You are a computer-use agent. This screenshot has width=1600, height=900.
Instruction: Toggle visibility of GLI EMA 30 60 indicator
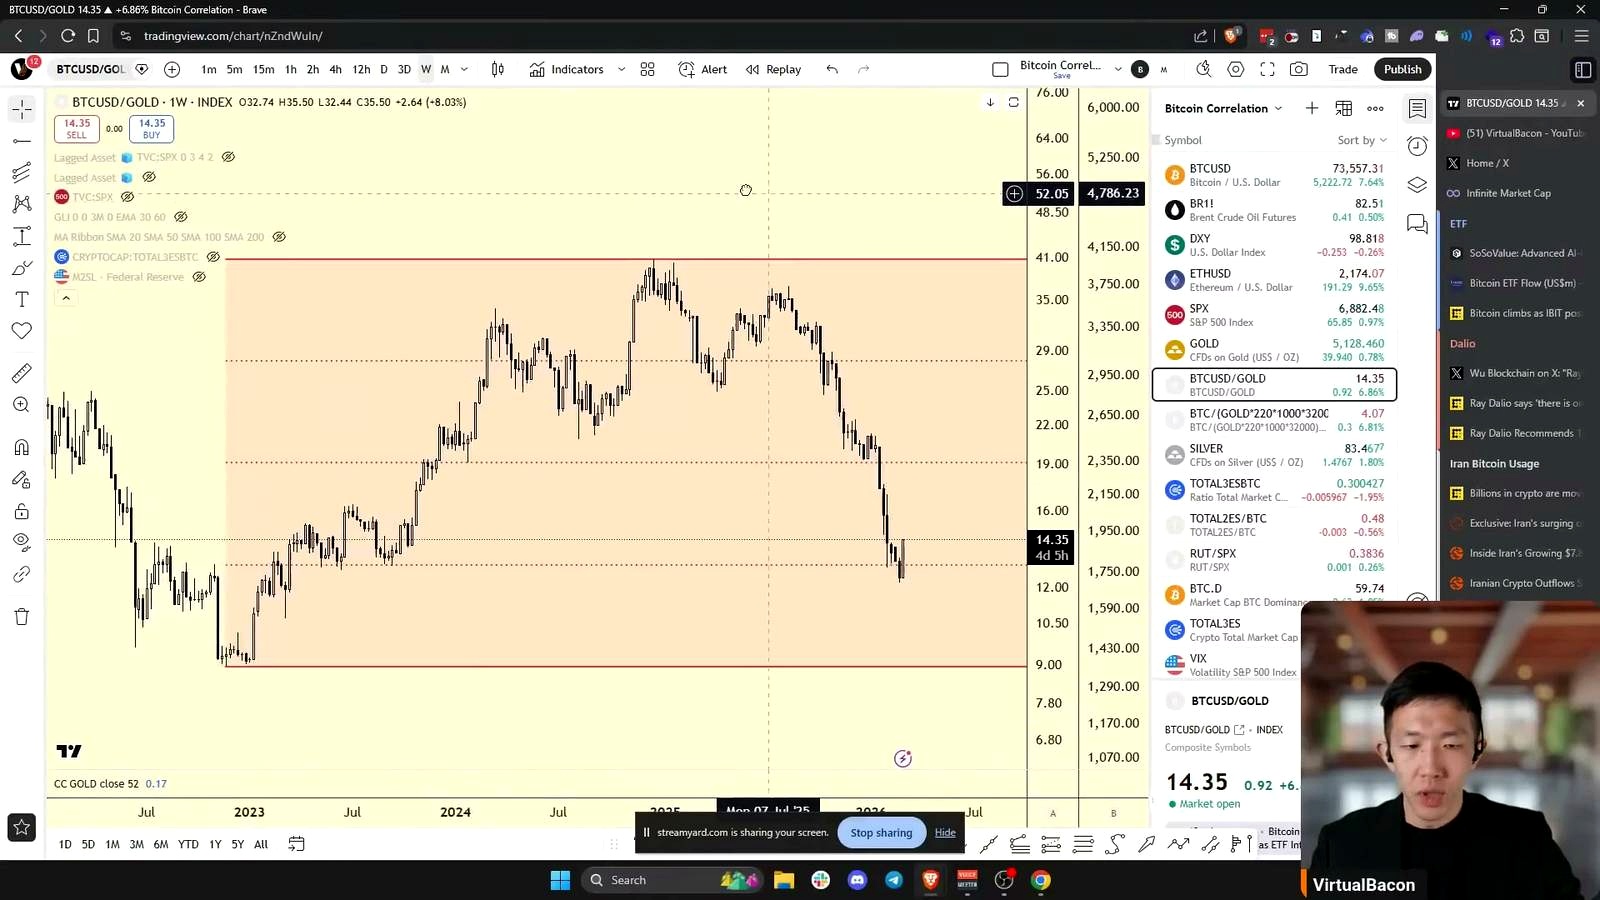pos(180,217)
